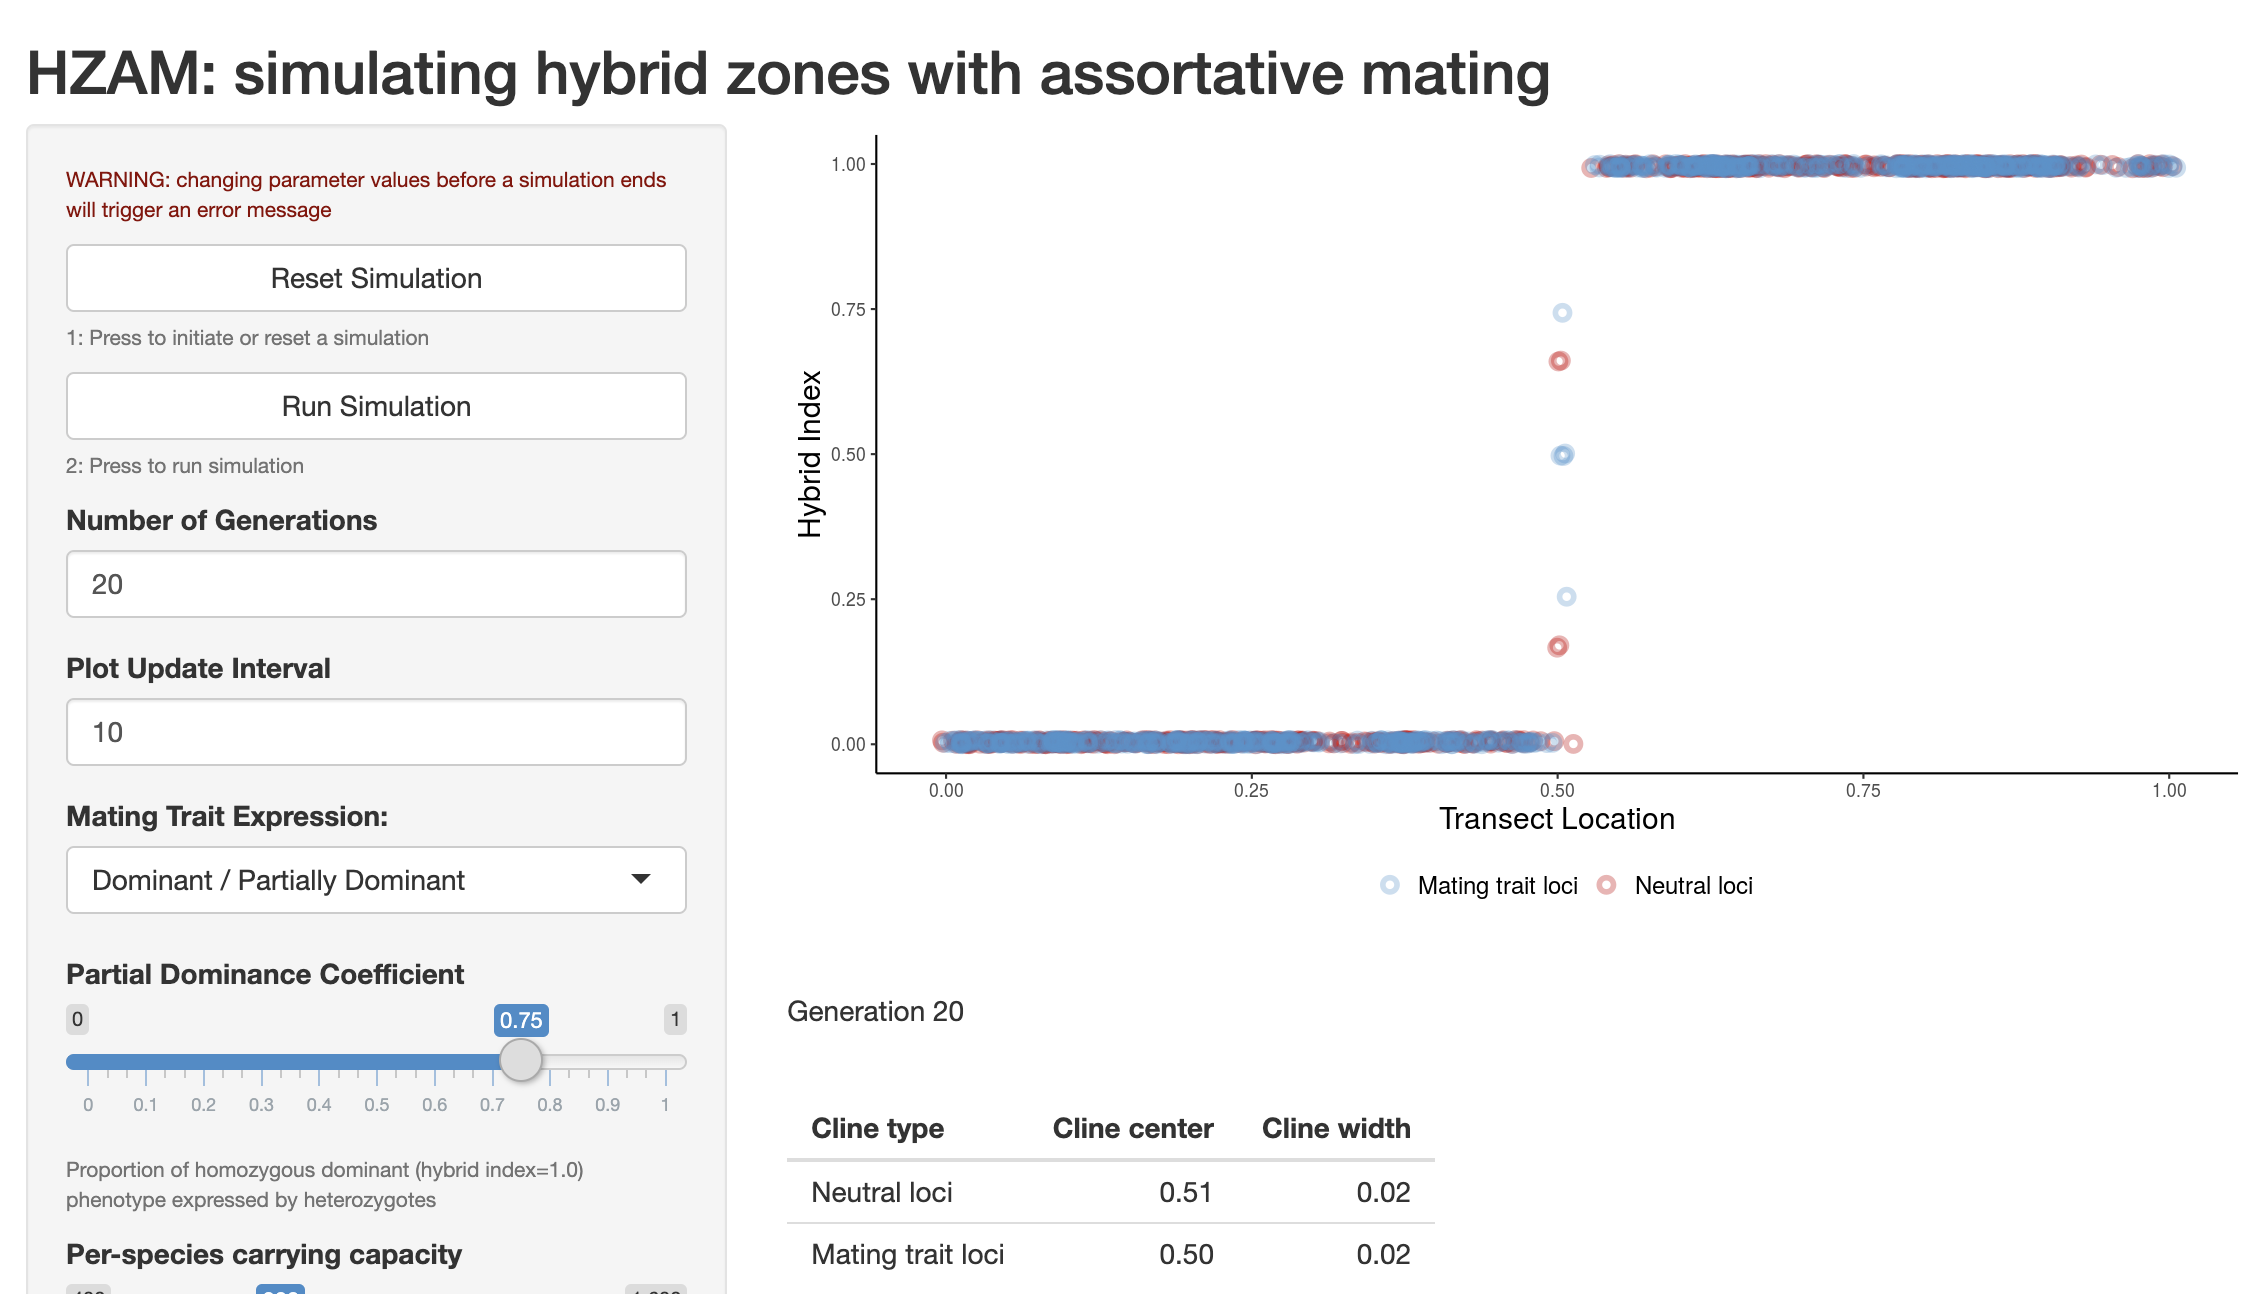Click the Partial Dominance Coefficient slider handle

[x=520, y=1060]
